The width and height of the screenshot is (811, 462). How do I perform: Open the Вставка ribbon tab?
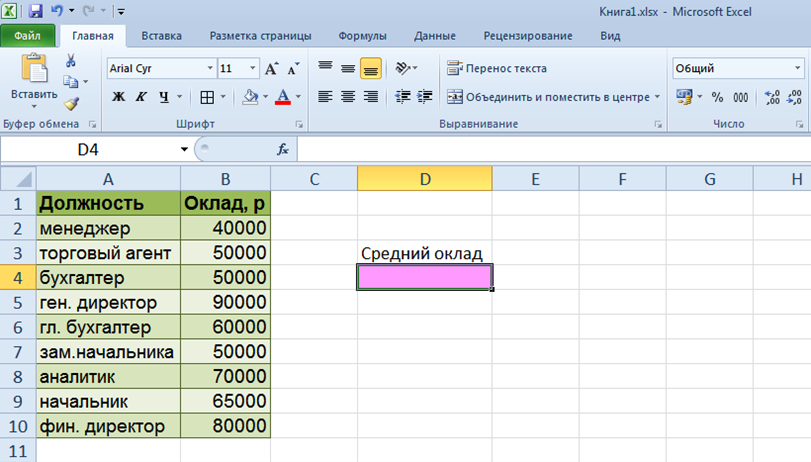coord(161,36)
